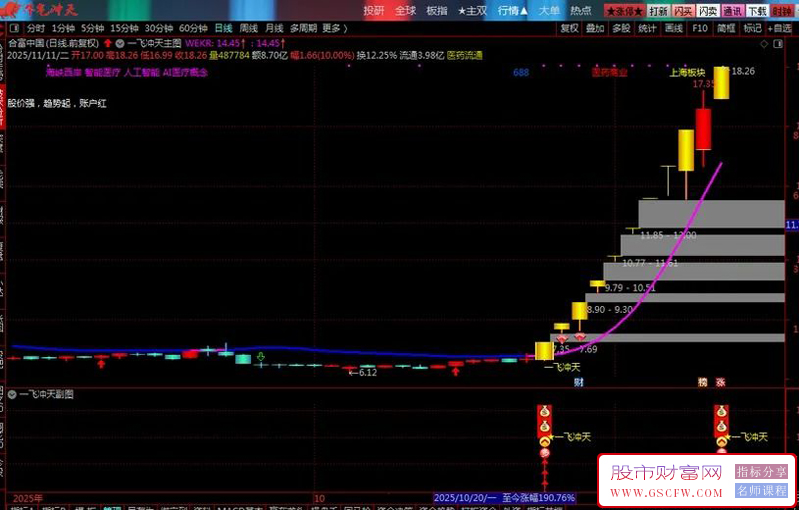The image size is (799, 510).
Task: Toggle the left sidebar panel icon beside 分时
Action: (x=14, y=28)
